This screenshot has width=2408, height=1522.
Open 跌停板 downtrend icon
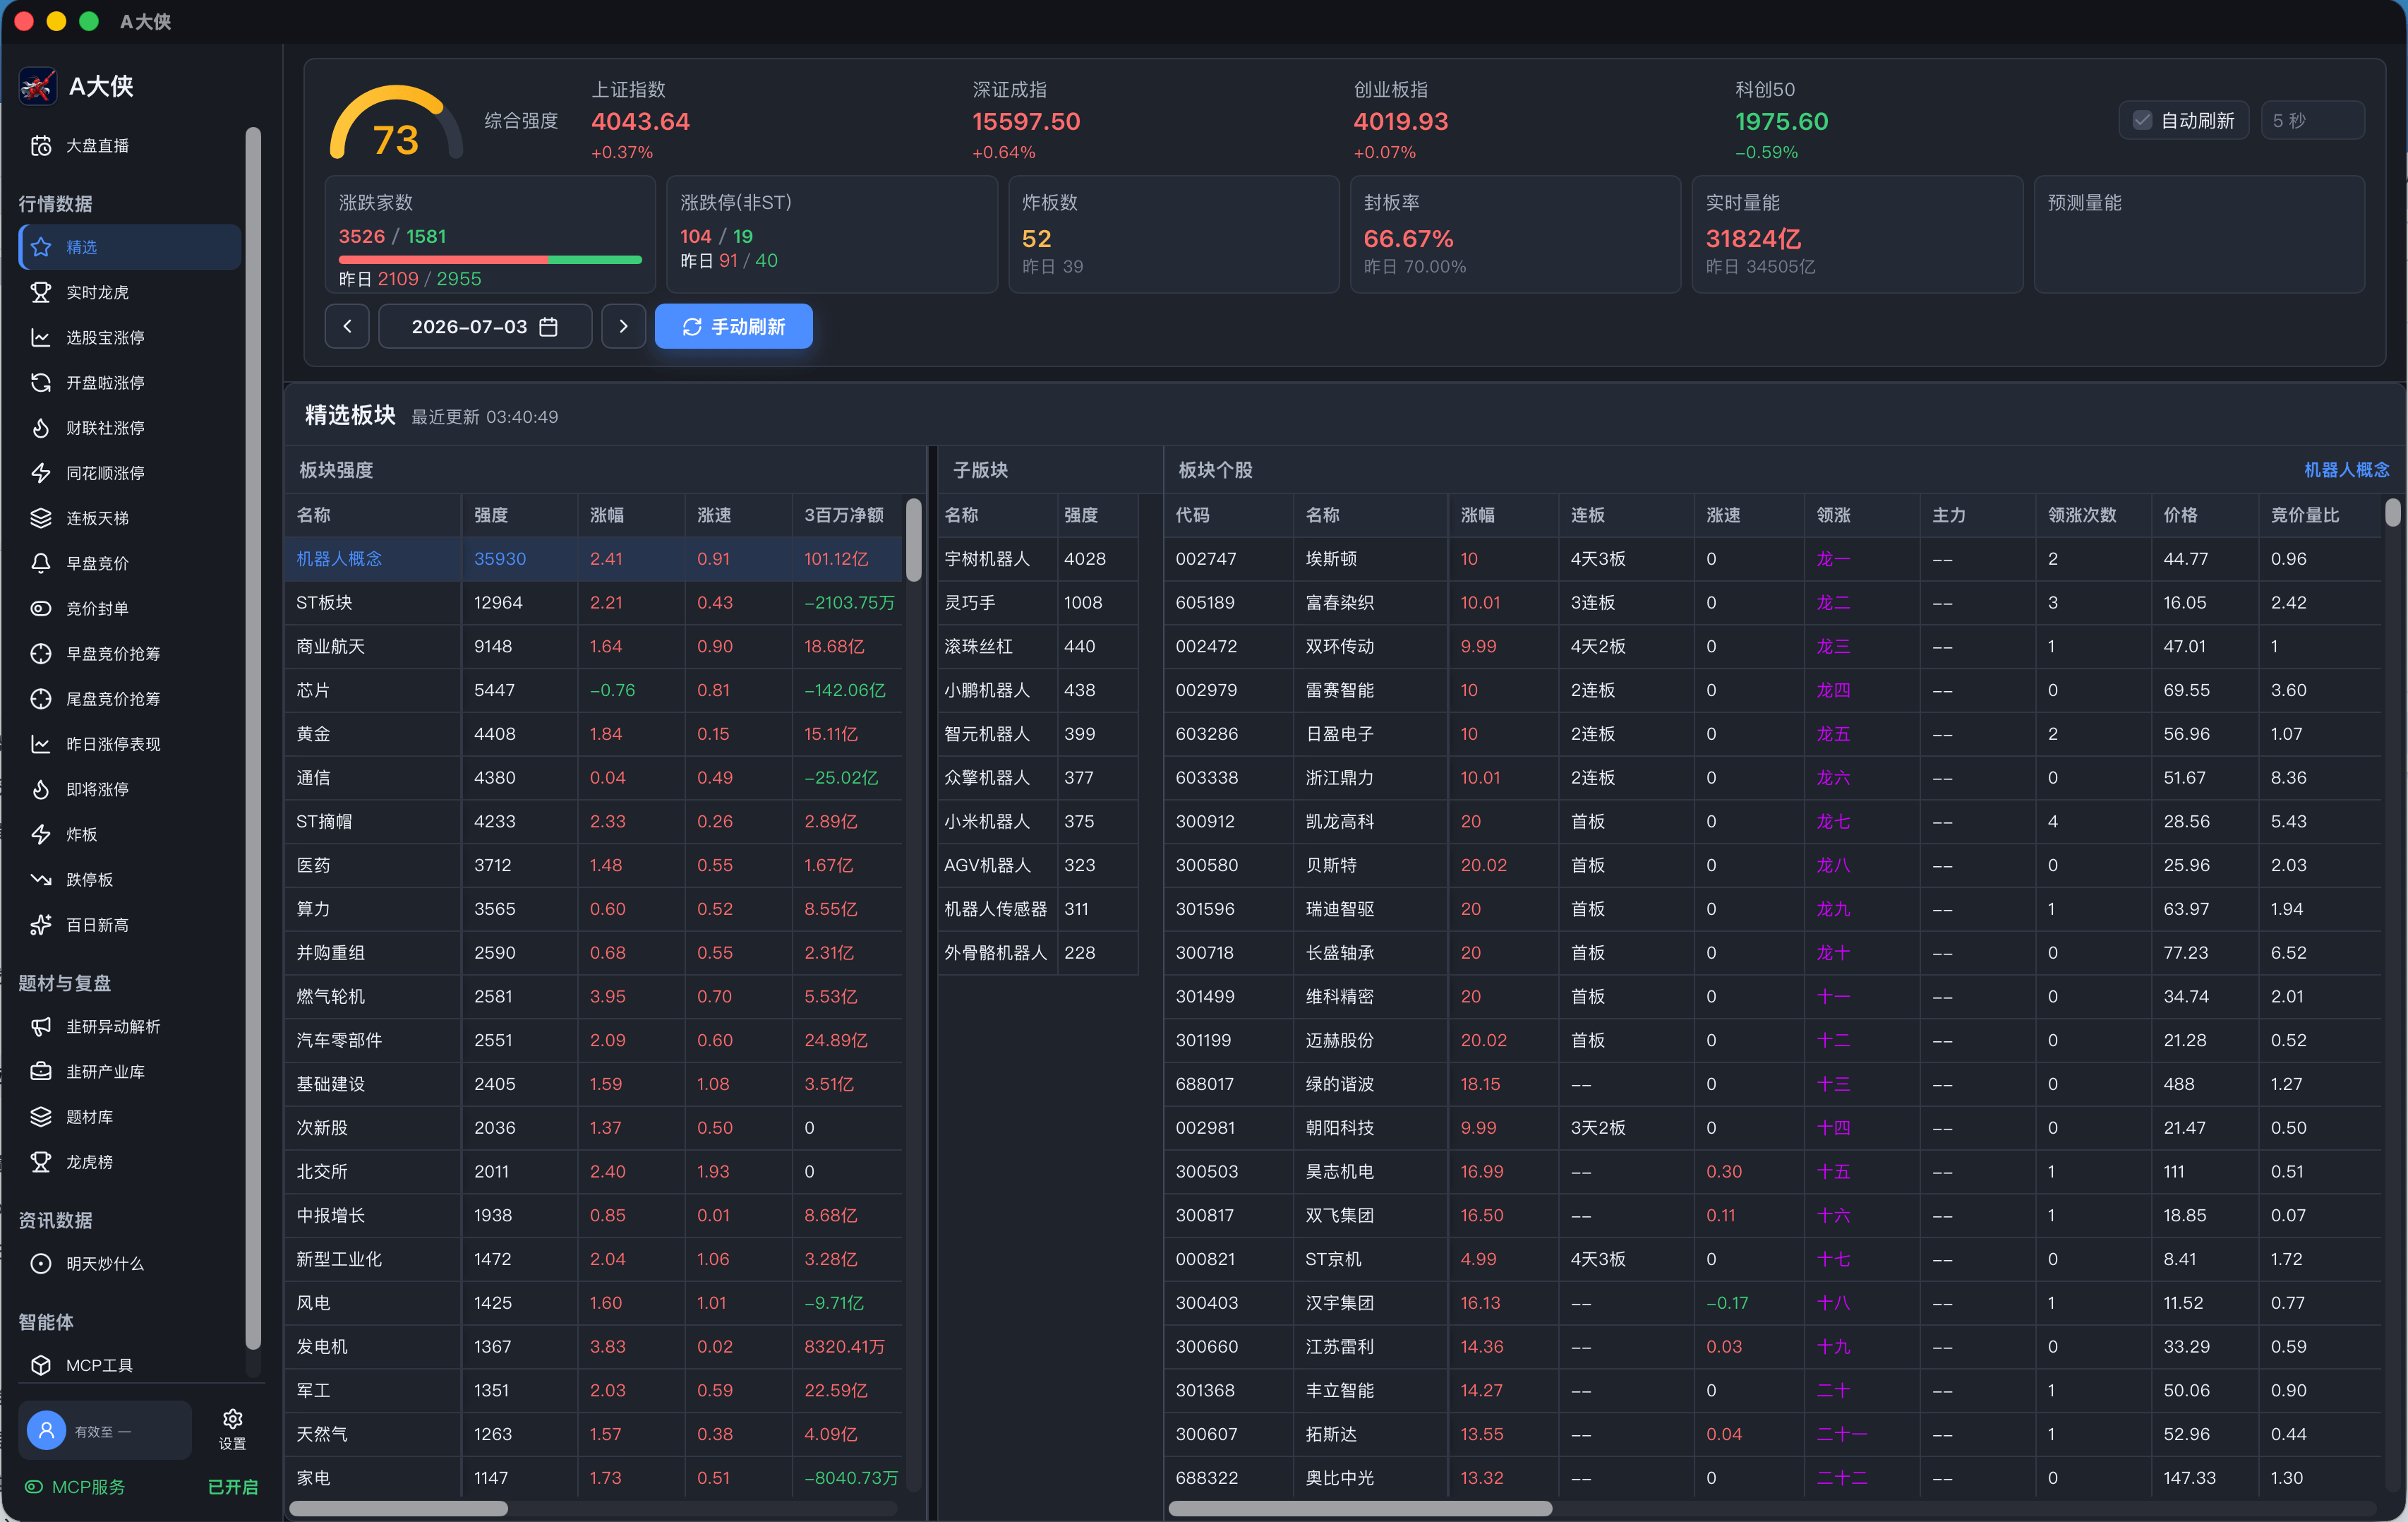pyautogui.click(x=41, y=879)
